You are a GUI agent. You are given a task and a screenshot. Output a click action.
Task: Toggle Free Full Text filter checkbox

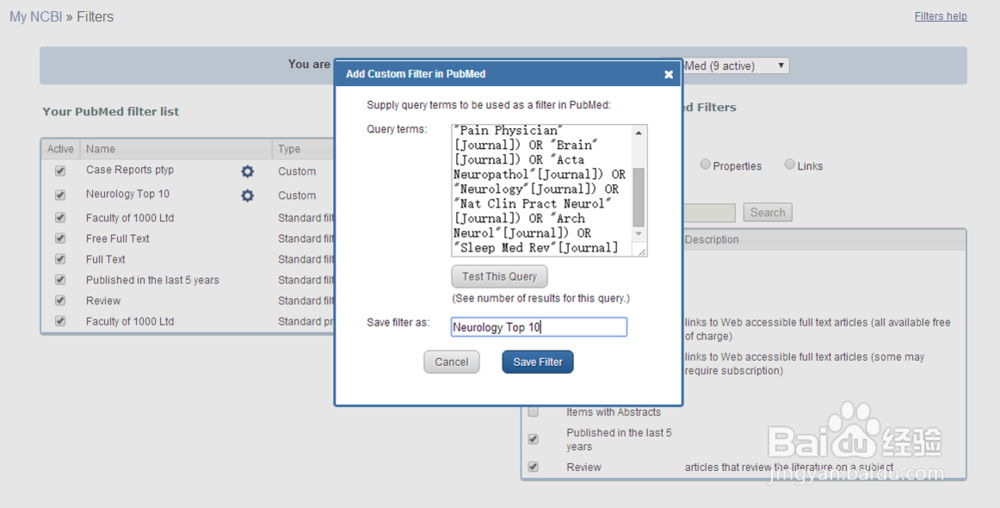coord(60,239)
